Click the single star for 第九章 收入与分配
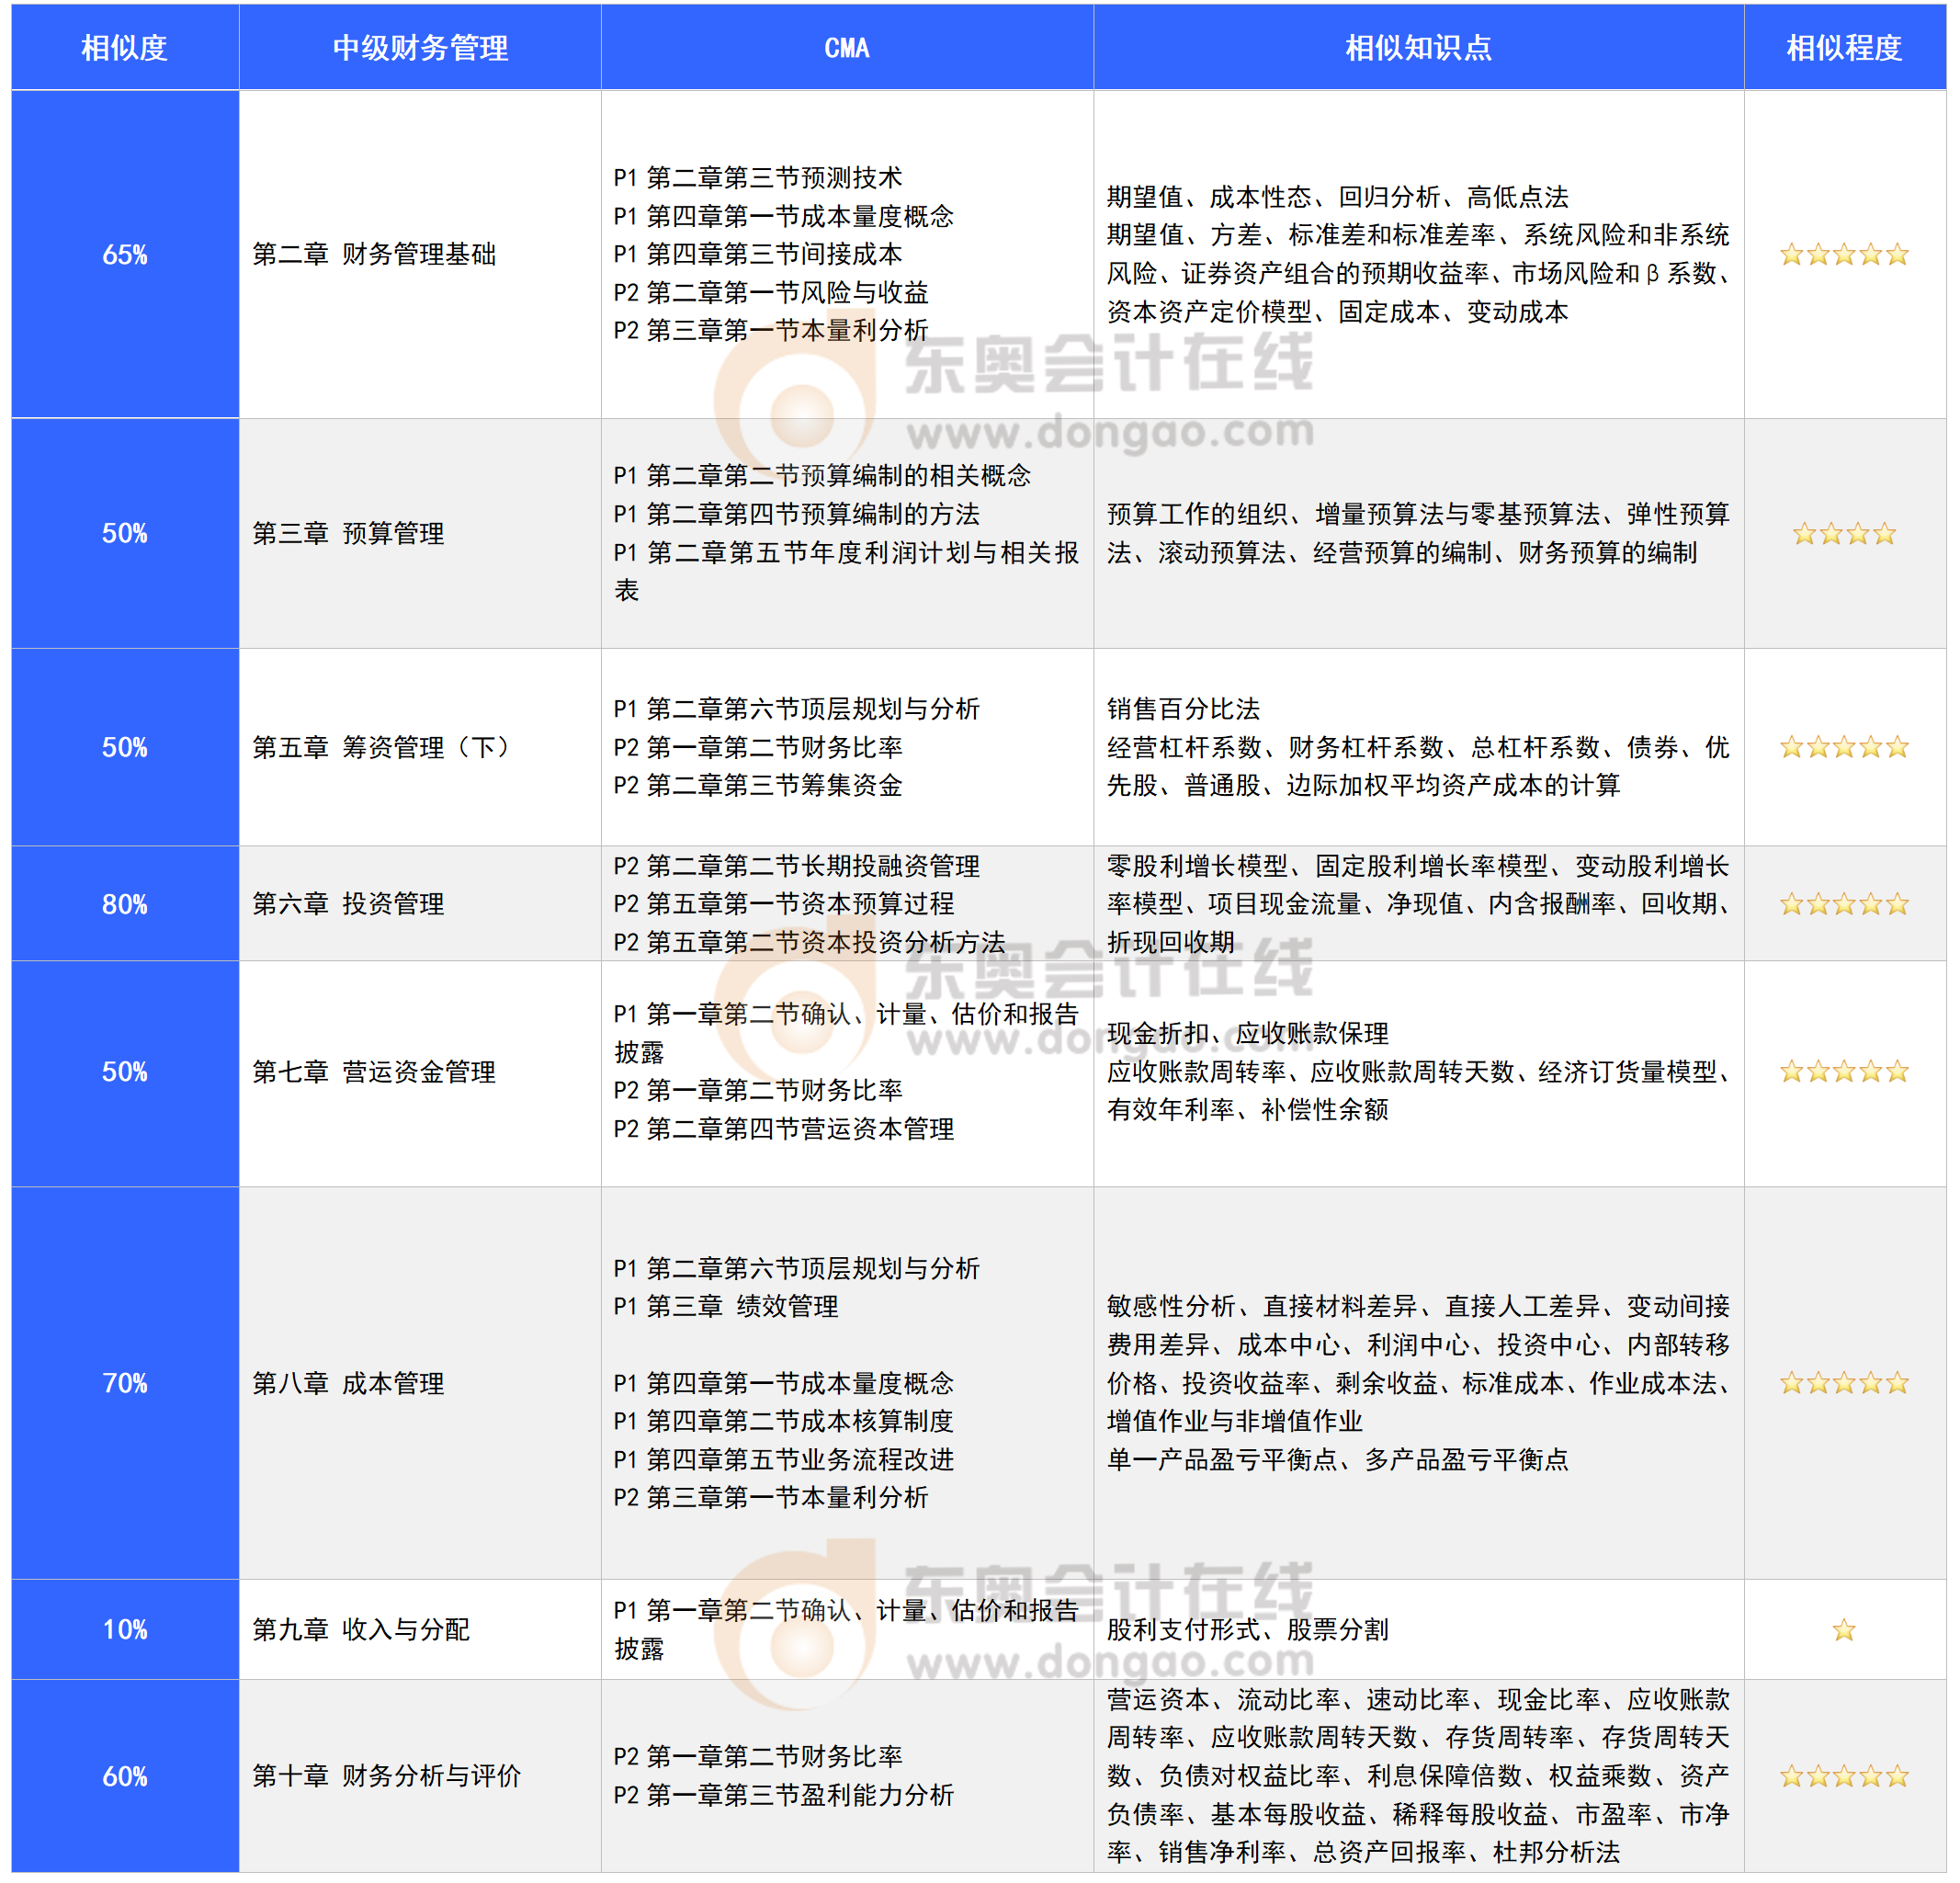Image resolution: width=1960 pixels, height=1883 pixels. (x=1843, y=1631)
